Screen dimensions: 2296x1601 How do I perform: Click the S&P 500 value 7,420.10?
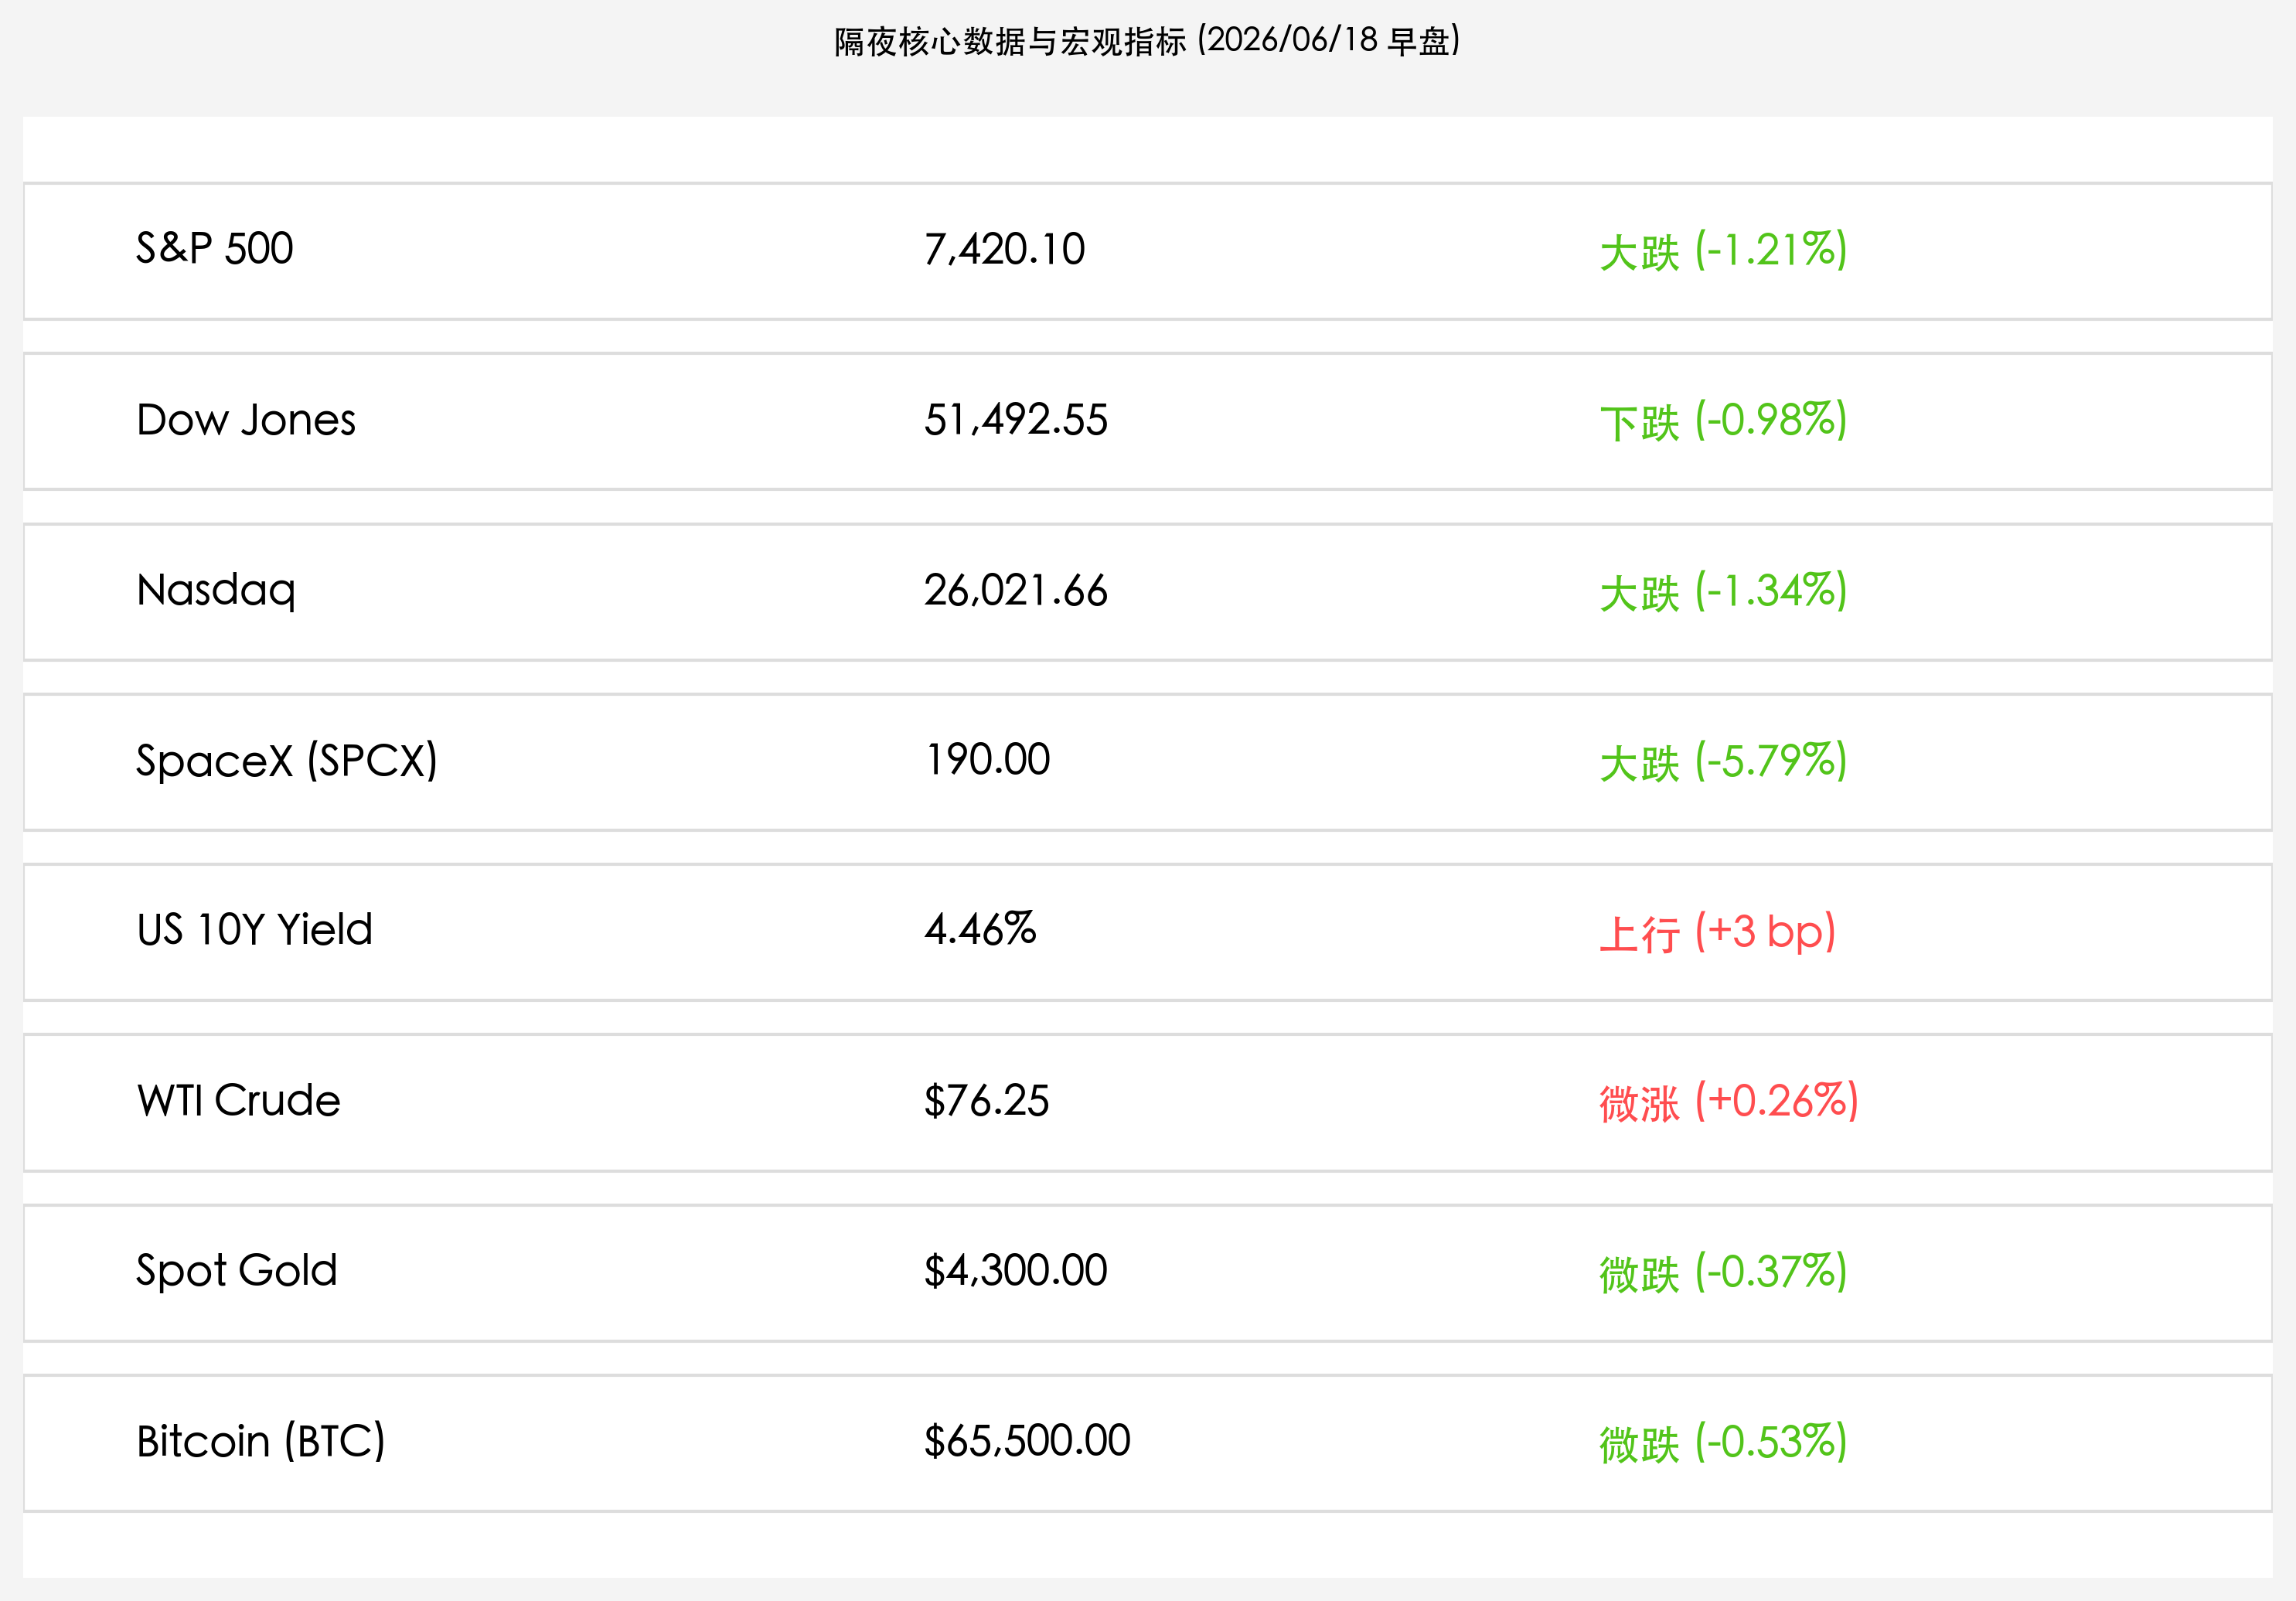1004,250
